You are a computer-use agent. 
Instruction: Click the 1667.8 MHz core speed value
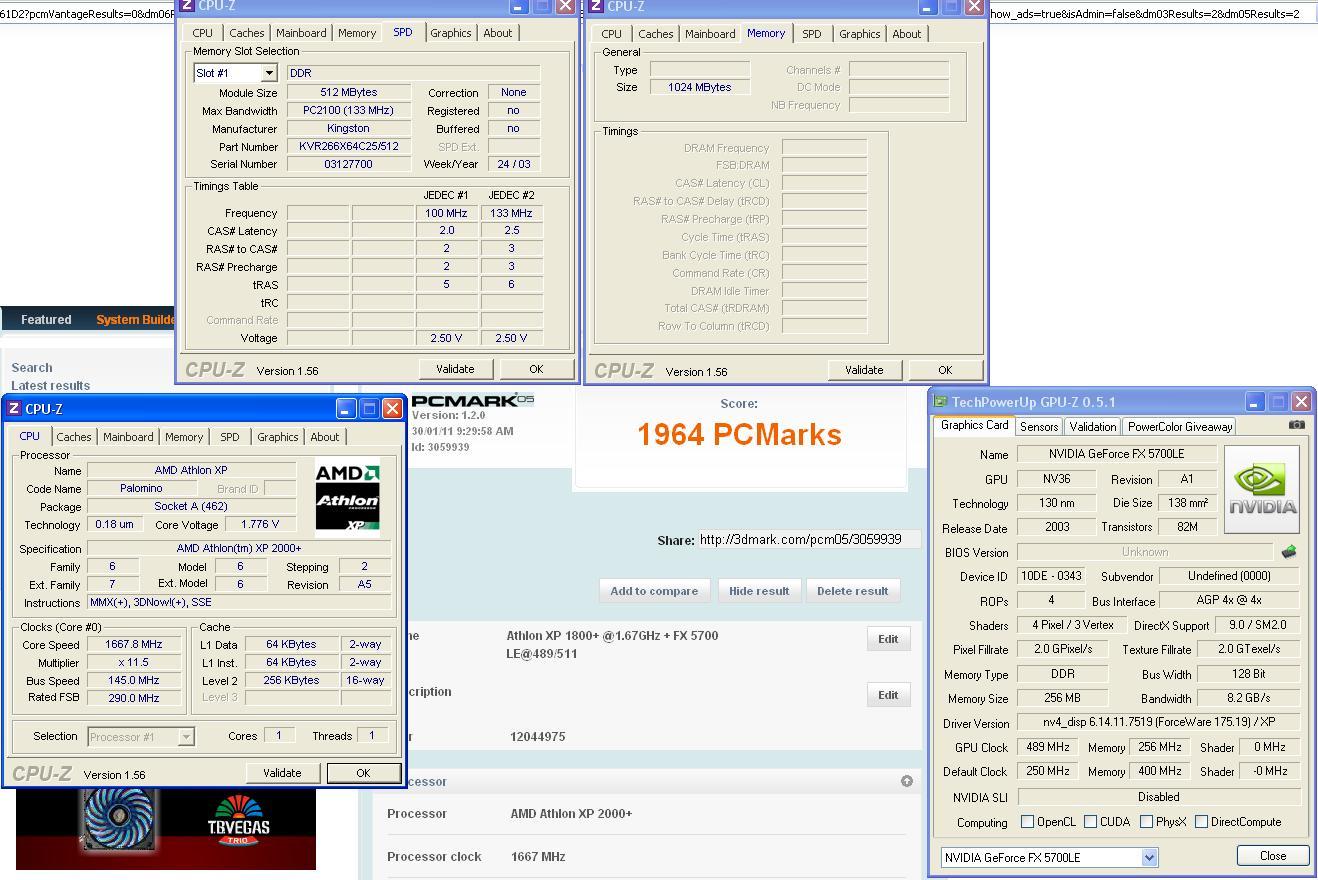pyautogui.click(x=134, y=645)
